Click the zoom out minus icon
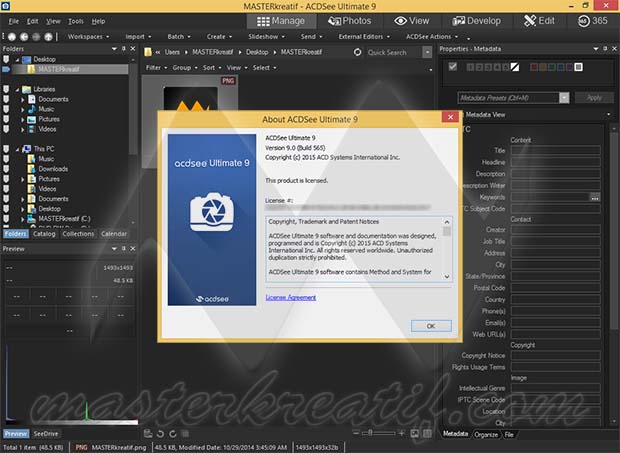The image size is (620, 453). [x=356, y=433]
